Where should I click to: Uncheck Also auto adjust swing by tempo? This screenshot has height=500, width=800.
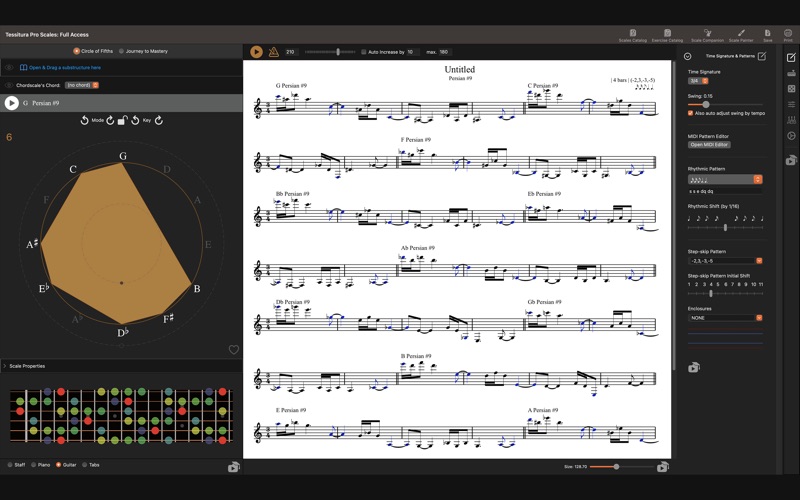690,113
